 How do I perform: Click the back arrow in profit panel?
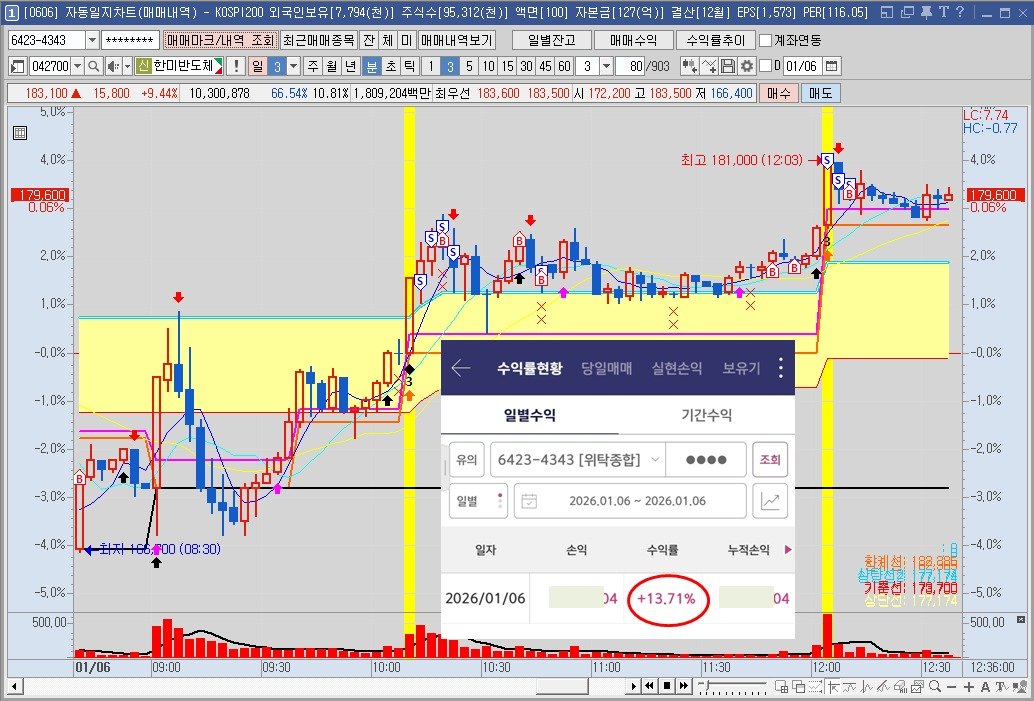pyautogui.click(x=461, y=368)
